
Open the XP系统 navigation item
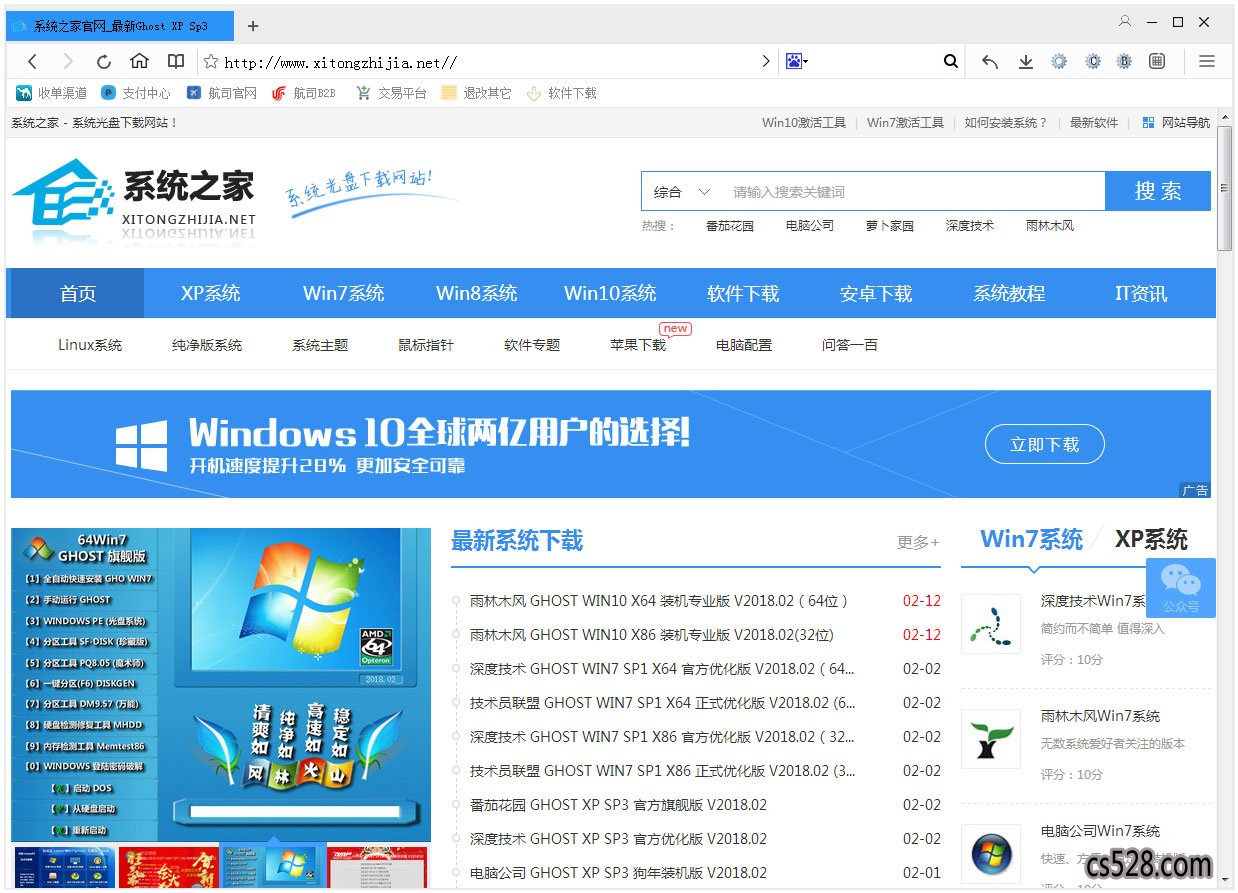[211, 294]
